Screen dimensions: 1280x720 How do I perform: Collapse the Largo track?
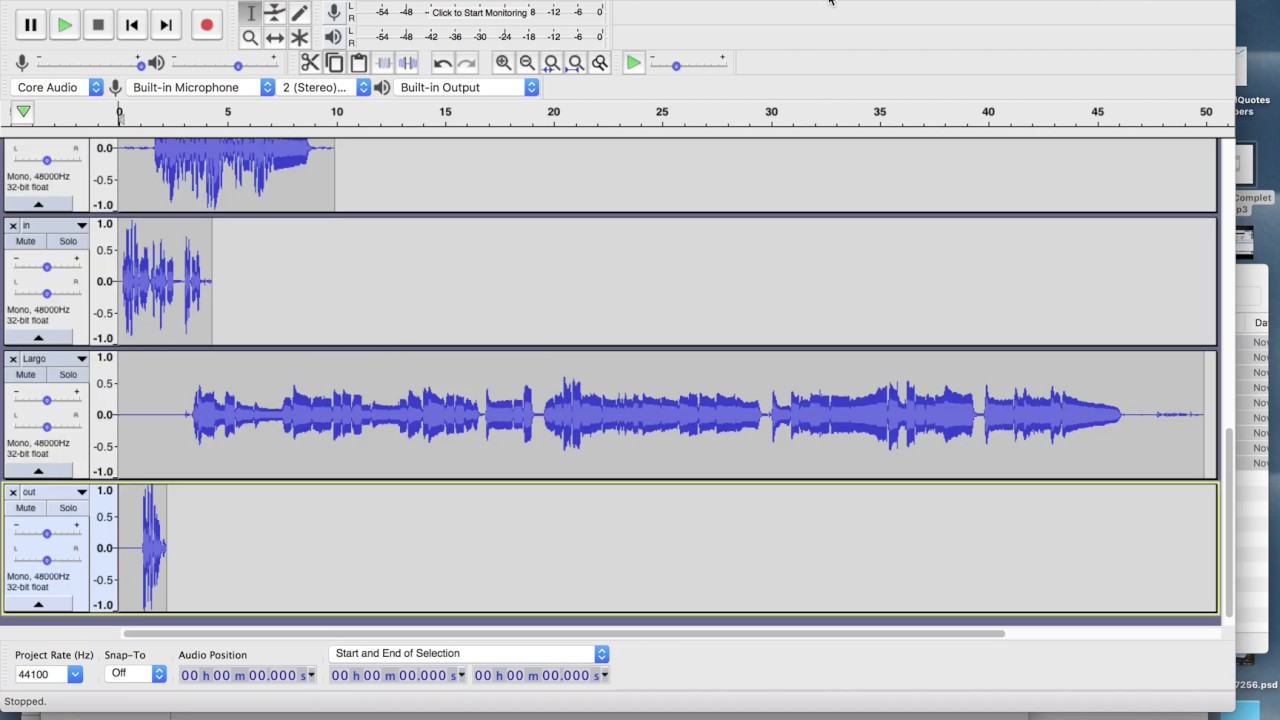pyautogui.click(x=38, y=471)
